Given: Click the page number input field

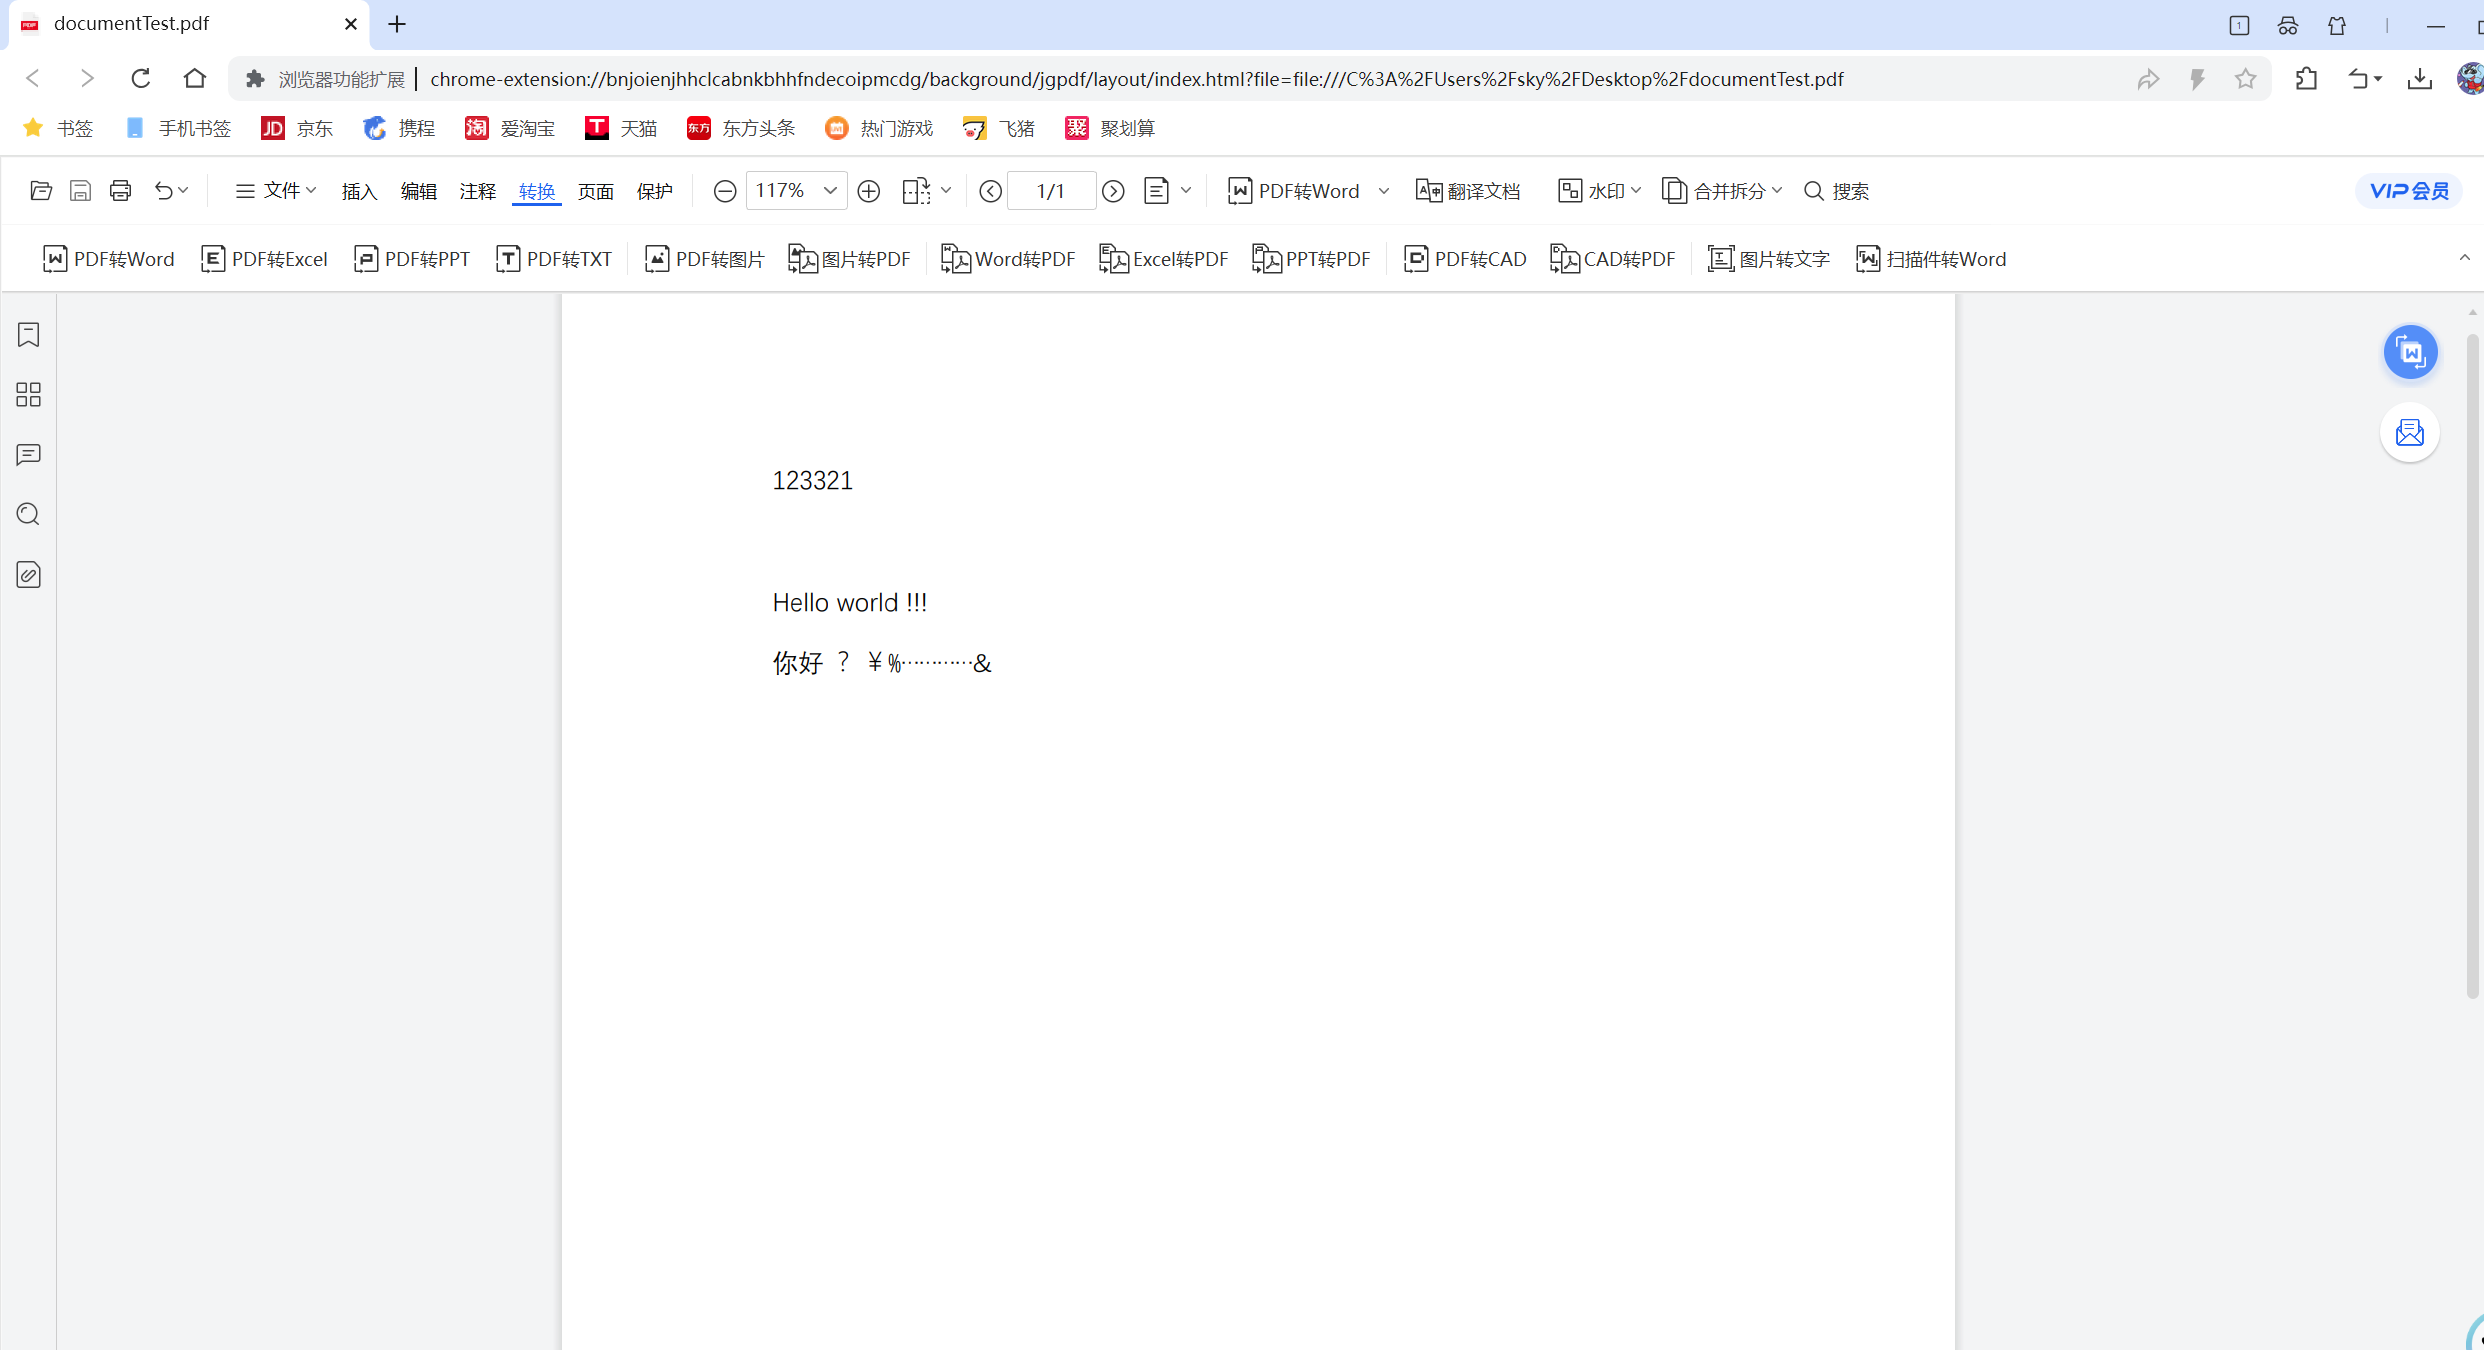Looking at the screenshot, I should 1051,191.
